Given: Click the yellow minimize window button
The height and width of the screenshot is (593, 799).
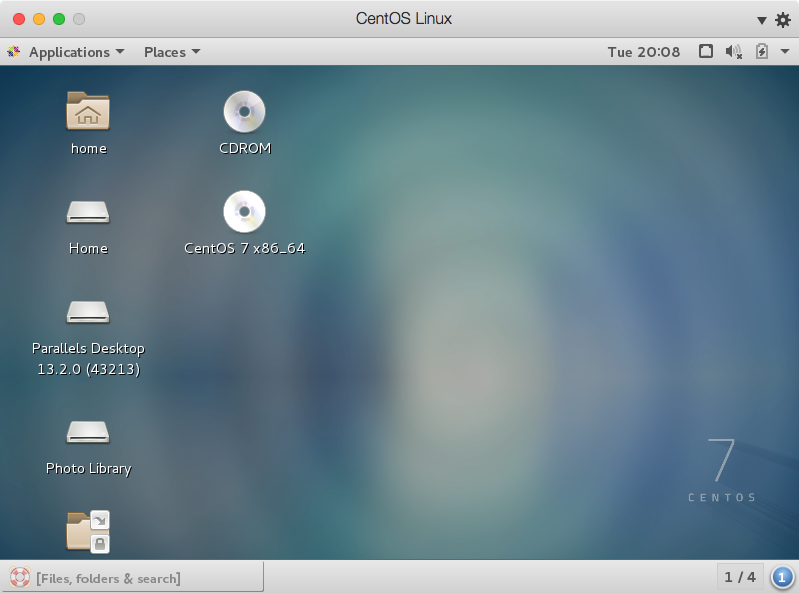Looking at the screenshot, I should coord(39,19).
